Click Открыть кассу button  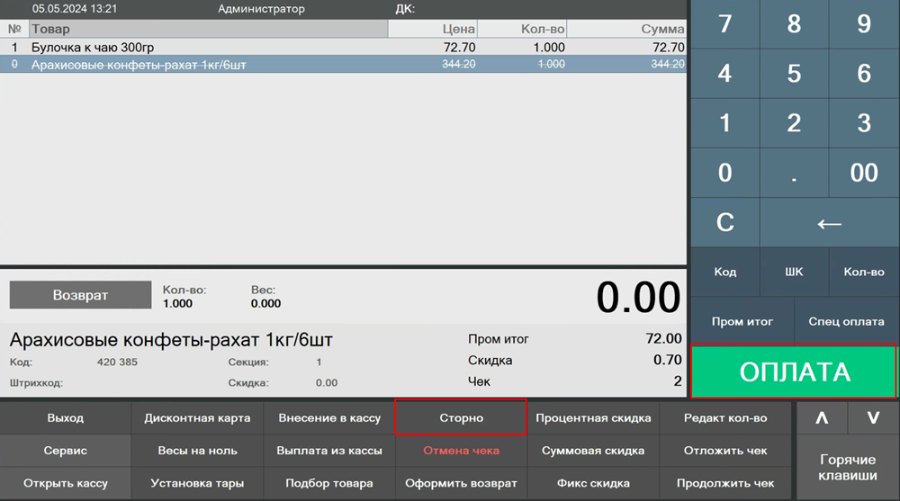tap(65, 483)
